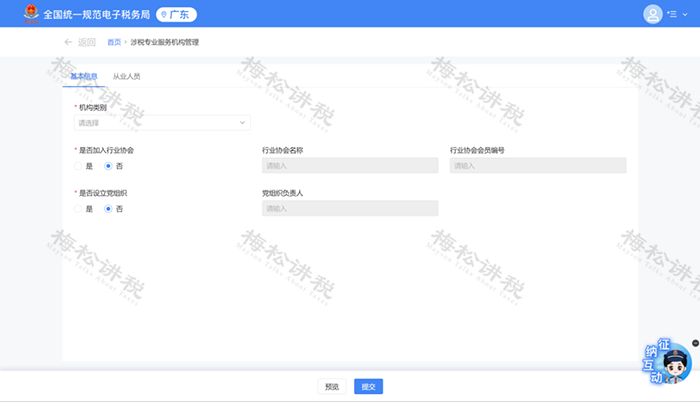The width and height of the screenshot is (700, 402).
Task: Switch to 基本信息 tab
Action: (84, 76)
